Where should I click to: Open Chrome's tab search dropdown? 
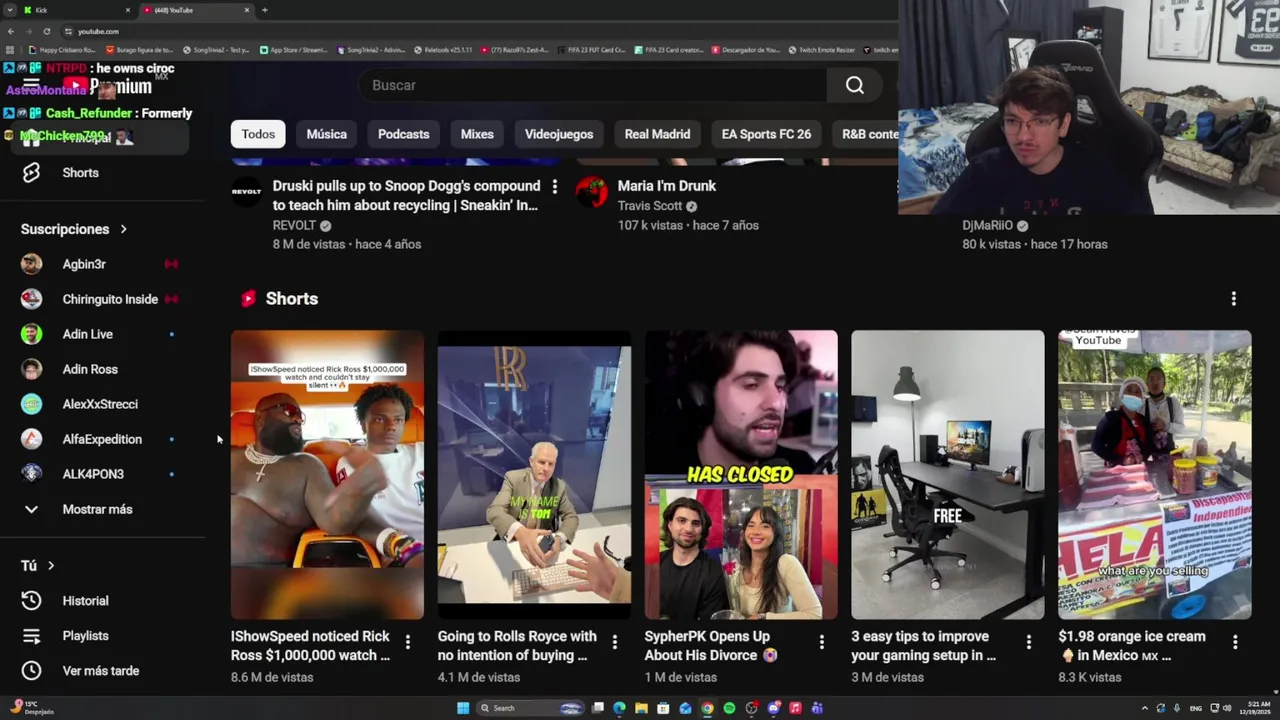[10, 10]
